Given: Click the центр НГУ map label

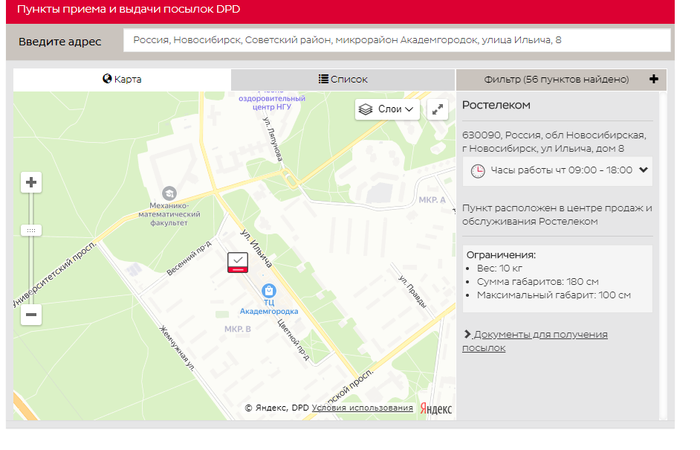Looking at the screenshot, I should (x=267, y=107).
